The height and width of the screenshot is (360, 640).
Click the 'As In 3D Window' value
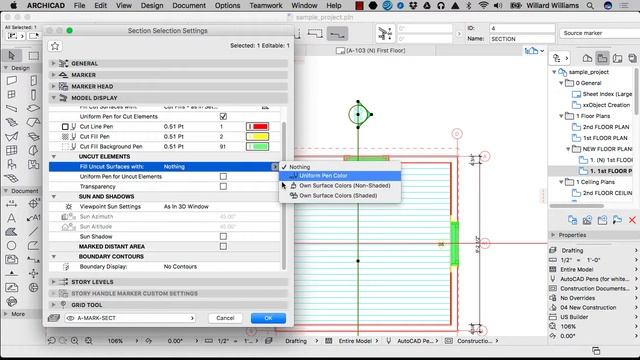click(186, 207)
